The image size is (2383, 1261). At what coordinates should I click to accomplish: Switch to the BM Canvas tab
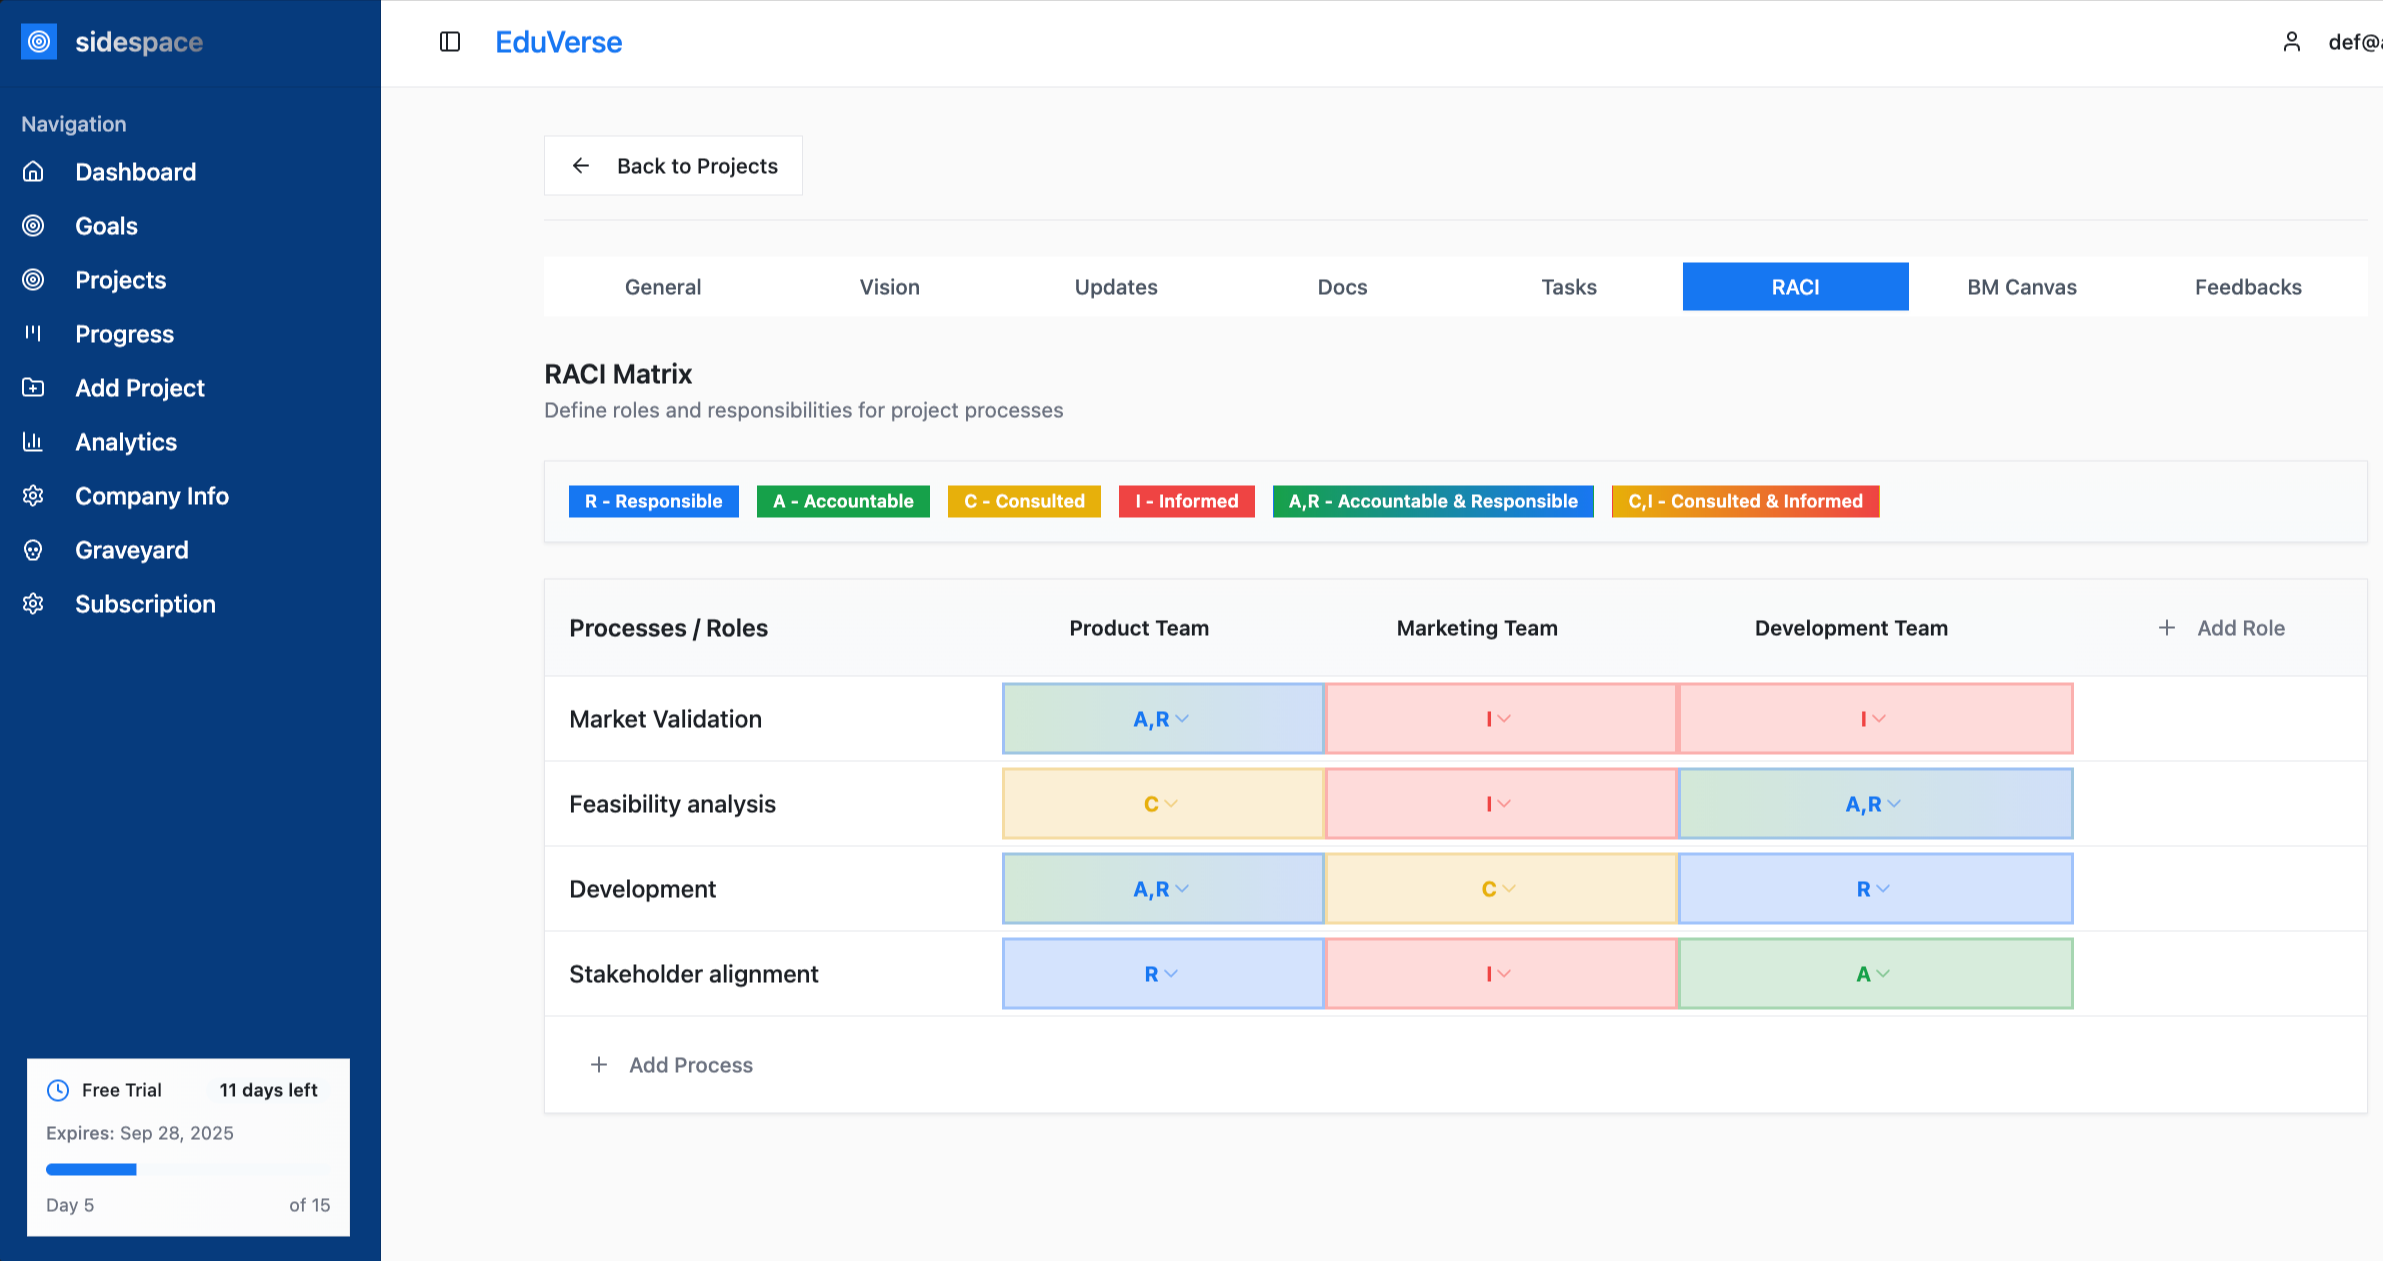coord(2022,287)
